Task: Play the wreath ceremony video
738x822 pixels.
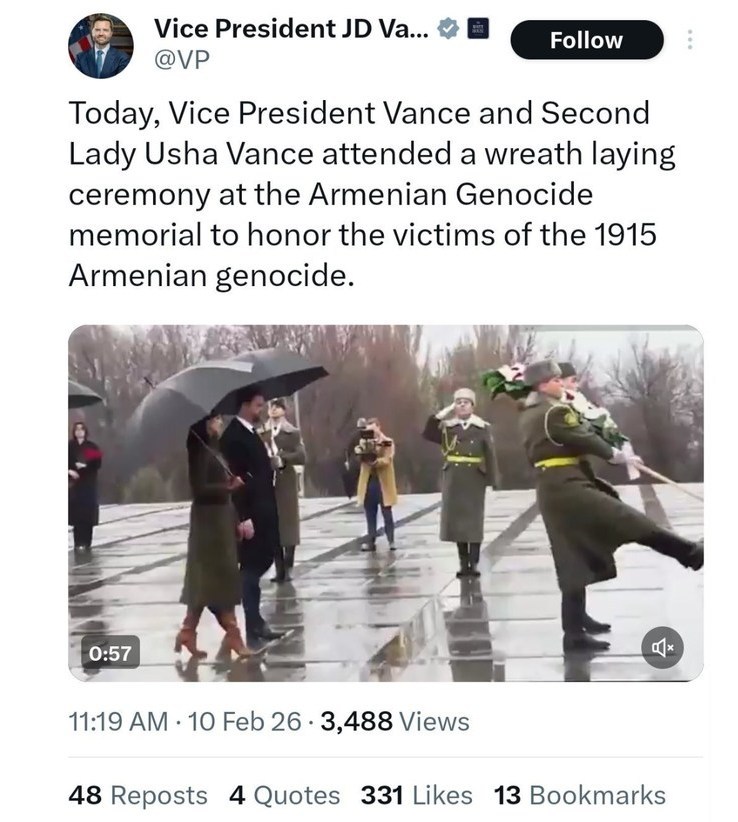Action: 385,500
